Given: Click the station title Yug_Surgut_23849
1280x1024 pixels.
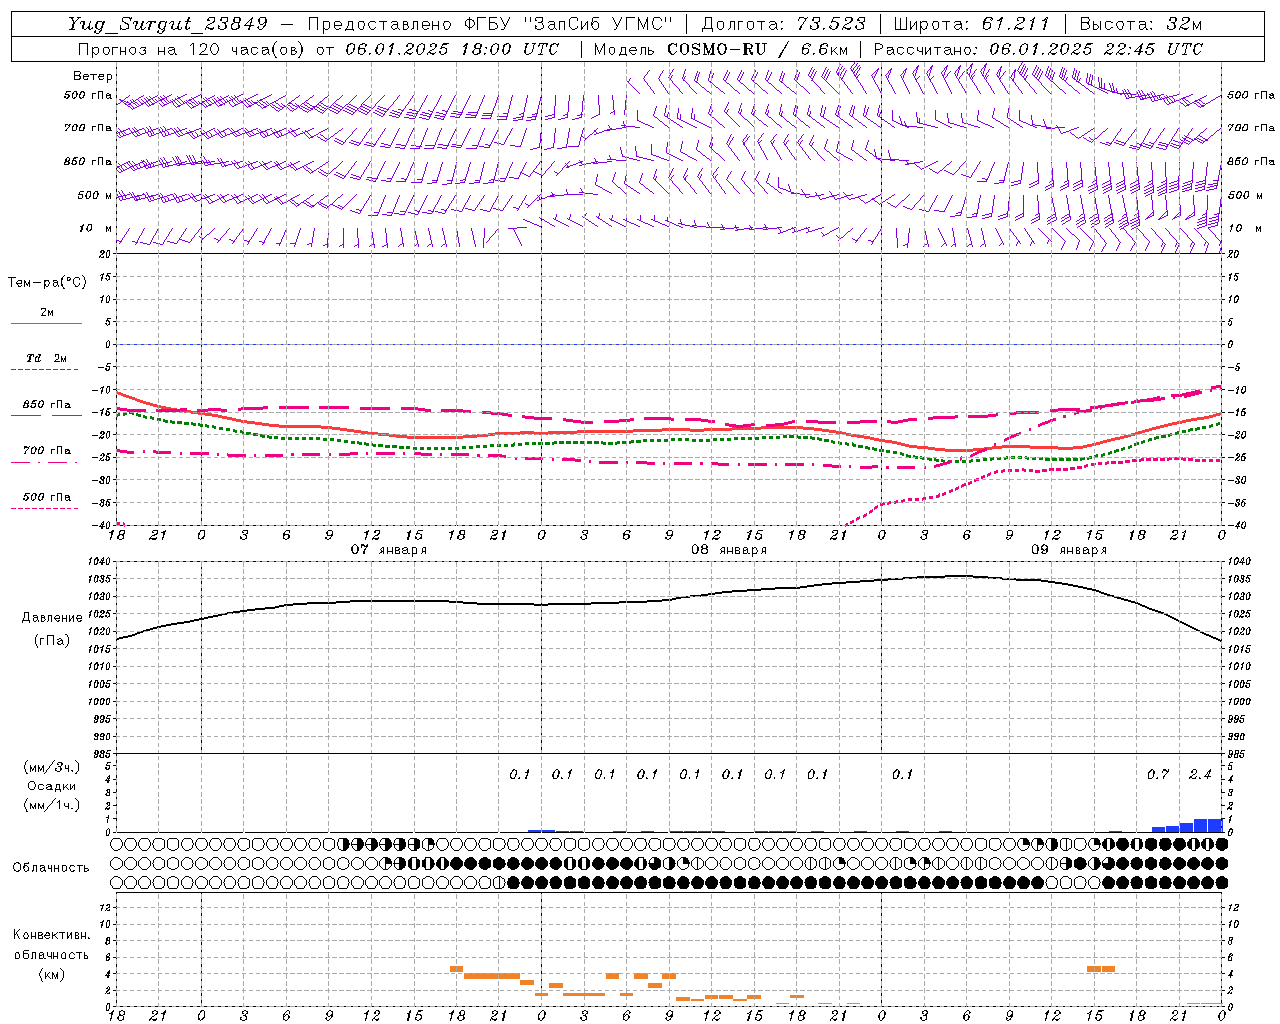Looking at the screenshot, I should (x=168, y=24).
